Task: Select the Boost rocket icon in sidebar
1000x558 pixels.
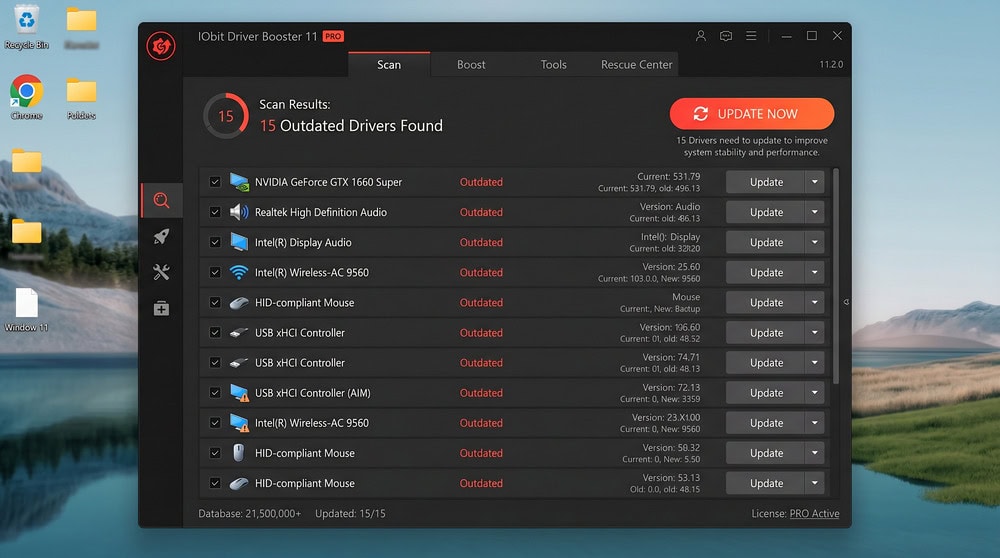Action: [x=161, y=237]
